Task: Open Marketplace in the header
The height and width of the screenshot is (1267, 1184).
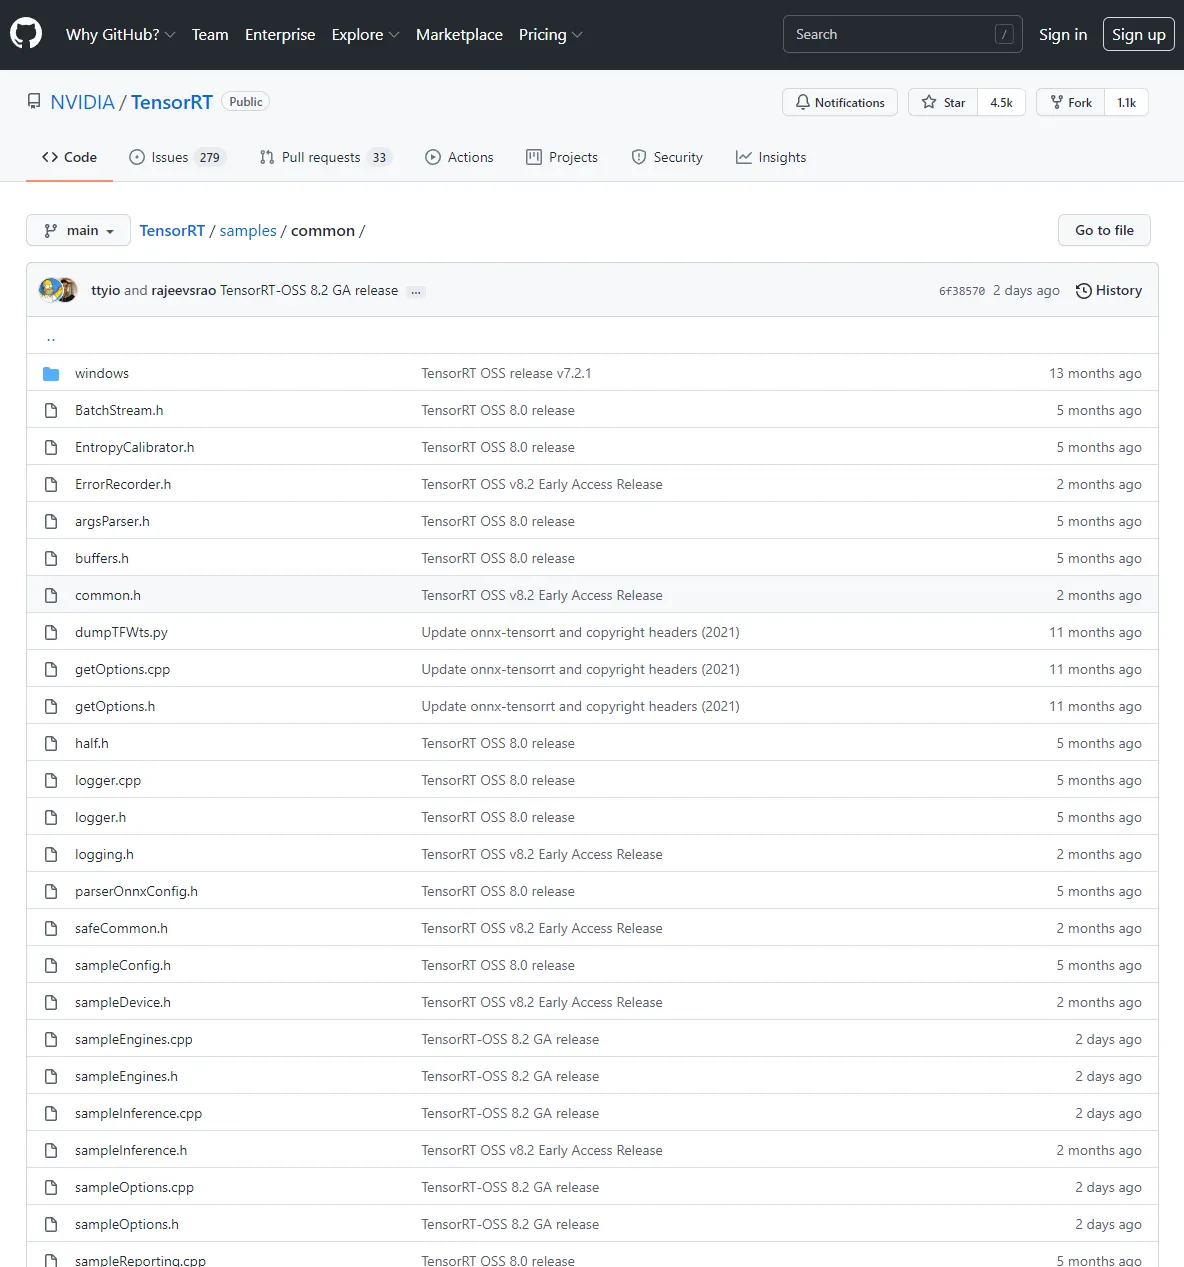Action: (459, 34)
